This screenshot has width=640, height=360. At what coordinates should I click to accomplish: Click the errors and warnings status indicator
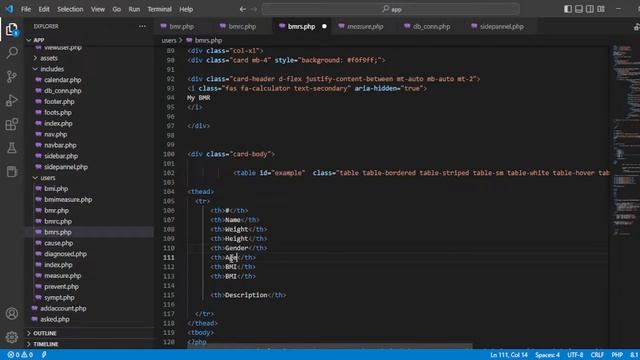tap(20, 355)
